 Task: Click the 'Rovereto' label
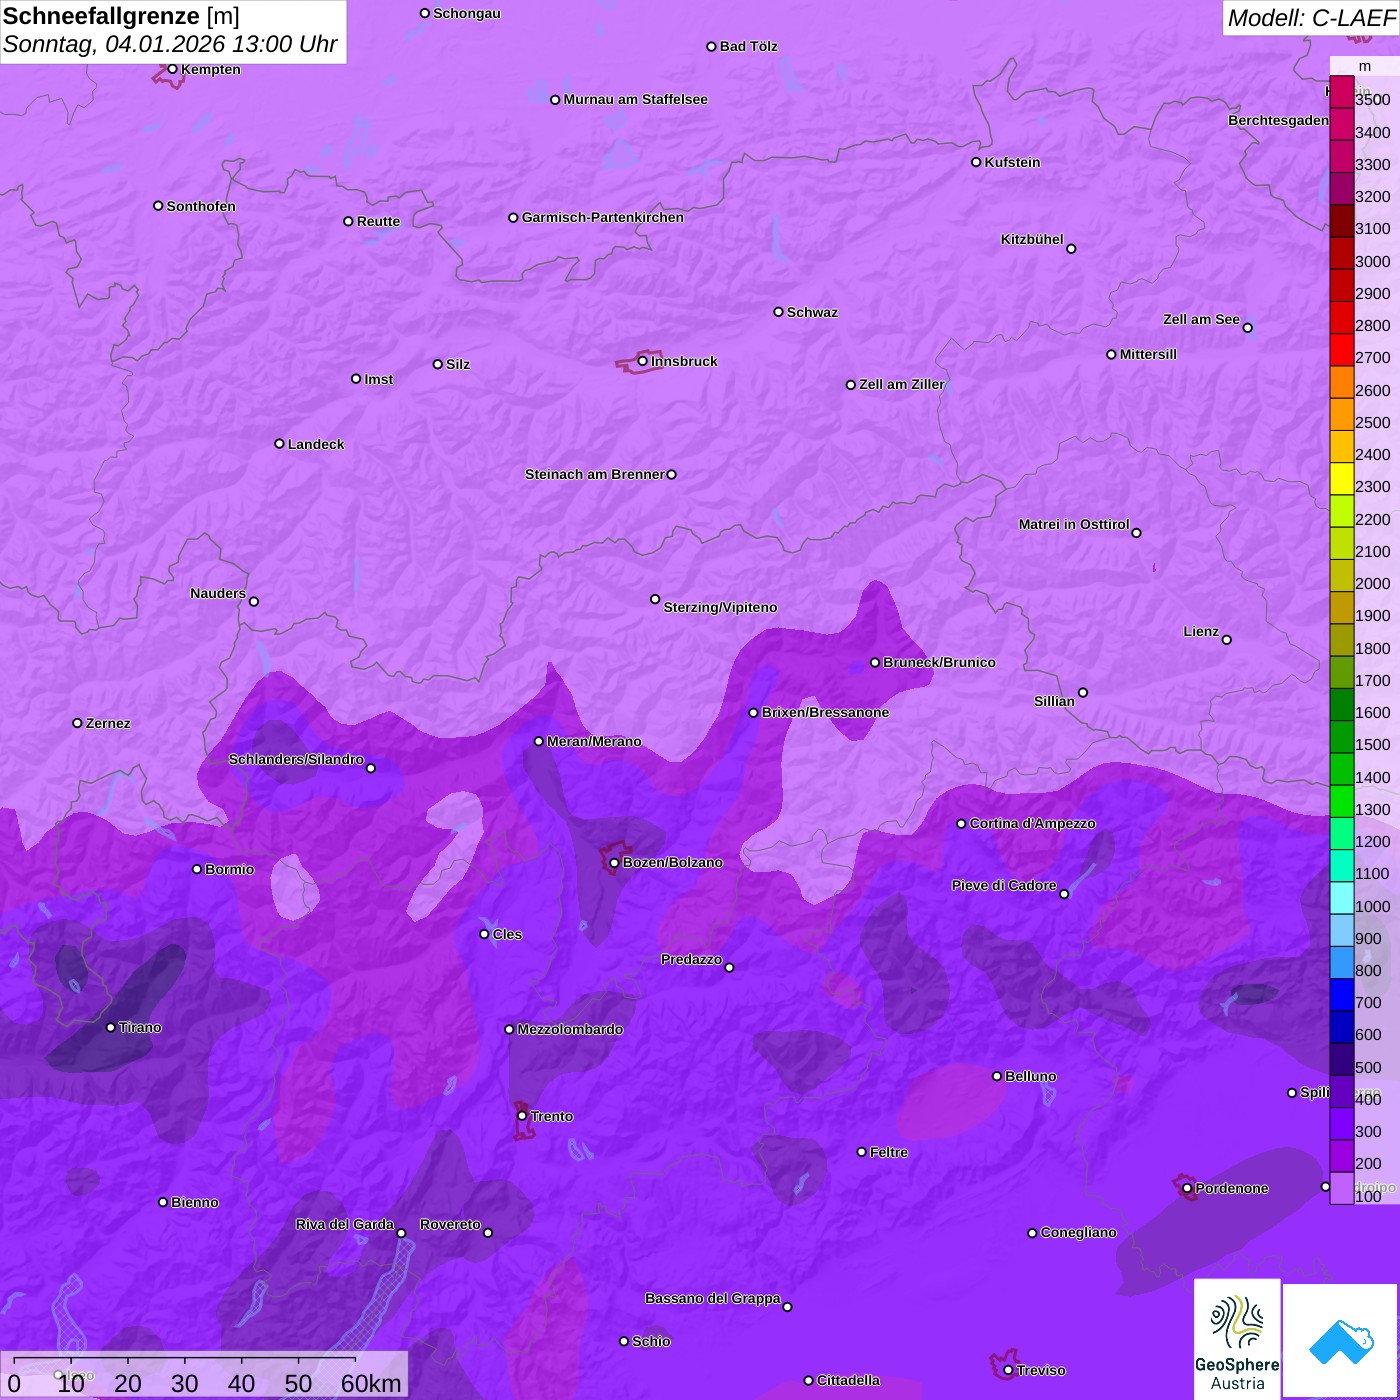450,1224
